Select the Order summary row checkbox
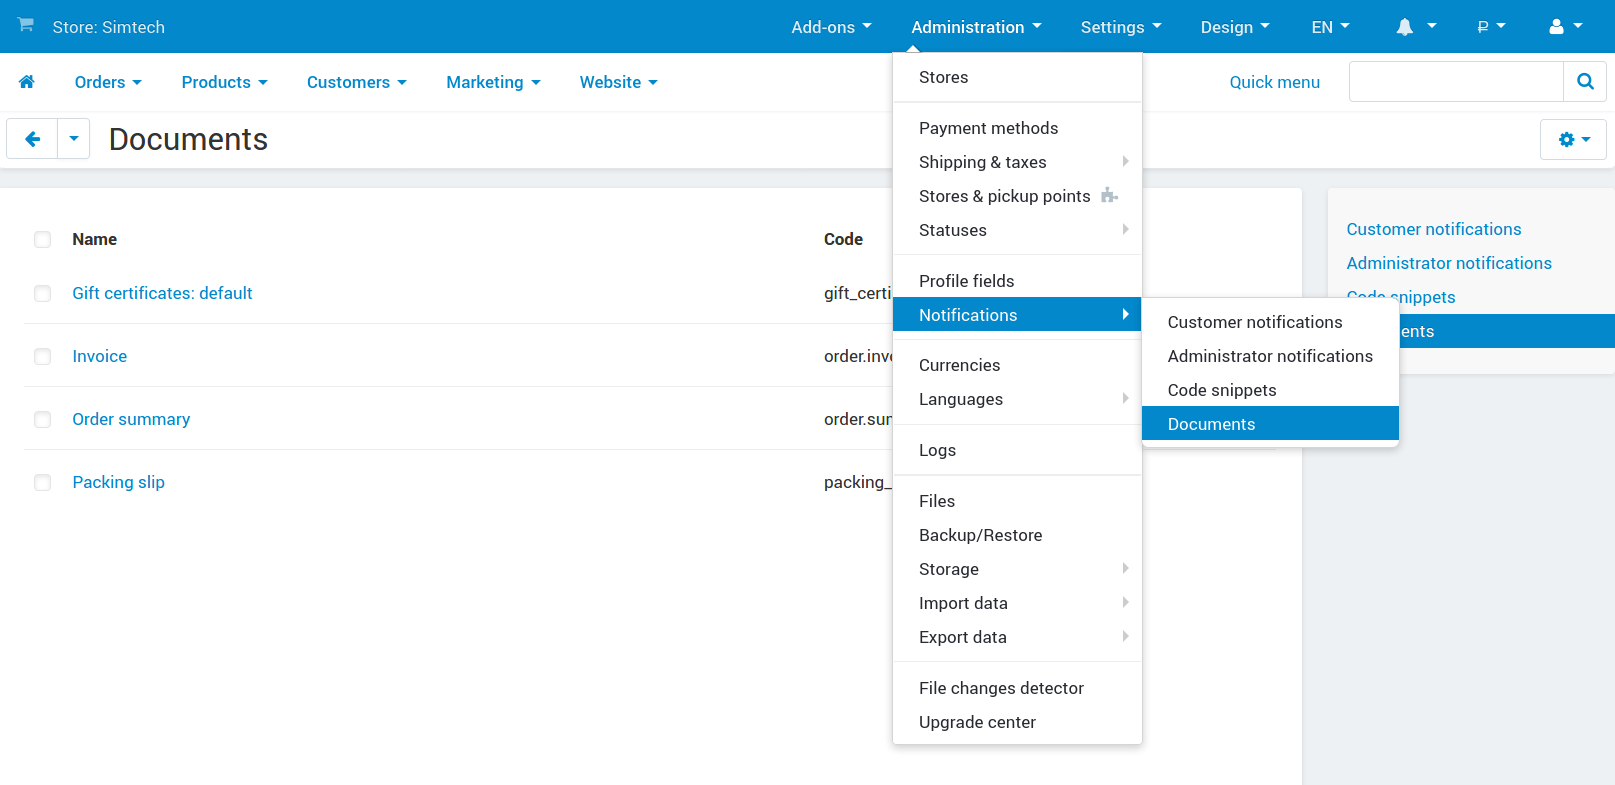The image size is (1615, 785). tap(42, 419)
